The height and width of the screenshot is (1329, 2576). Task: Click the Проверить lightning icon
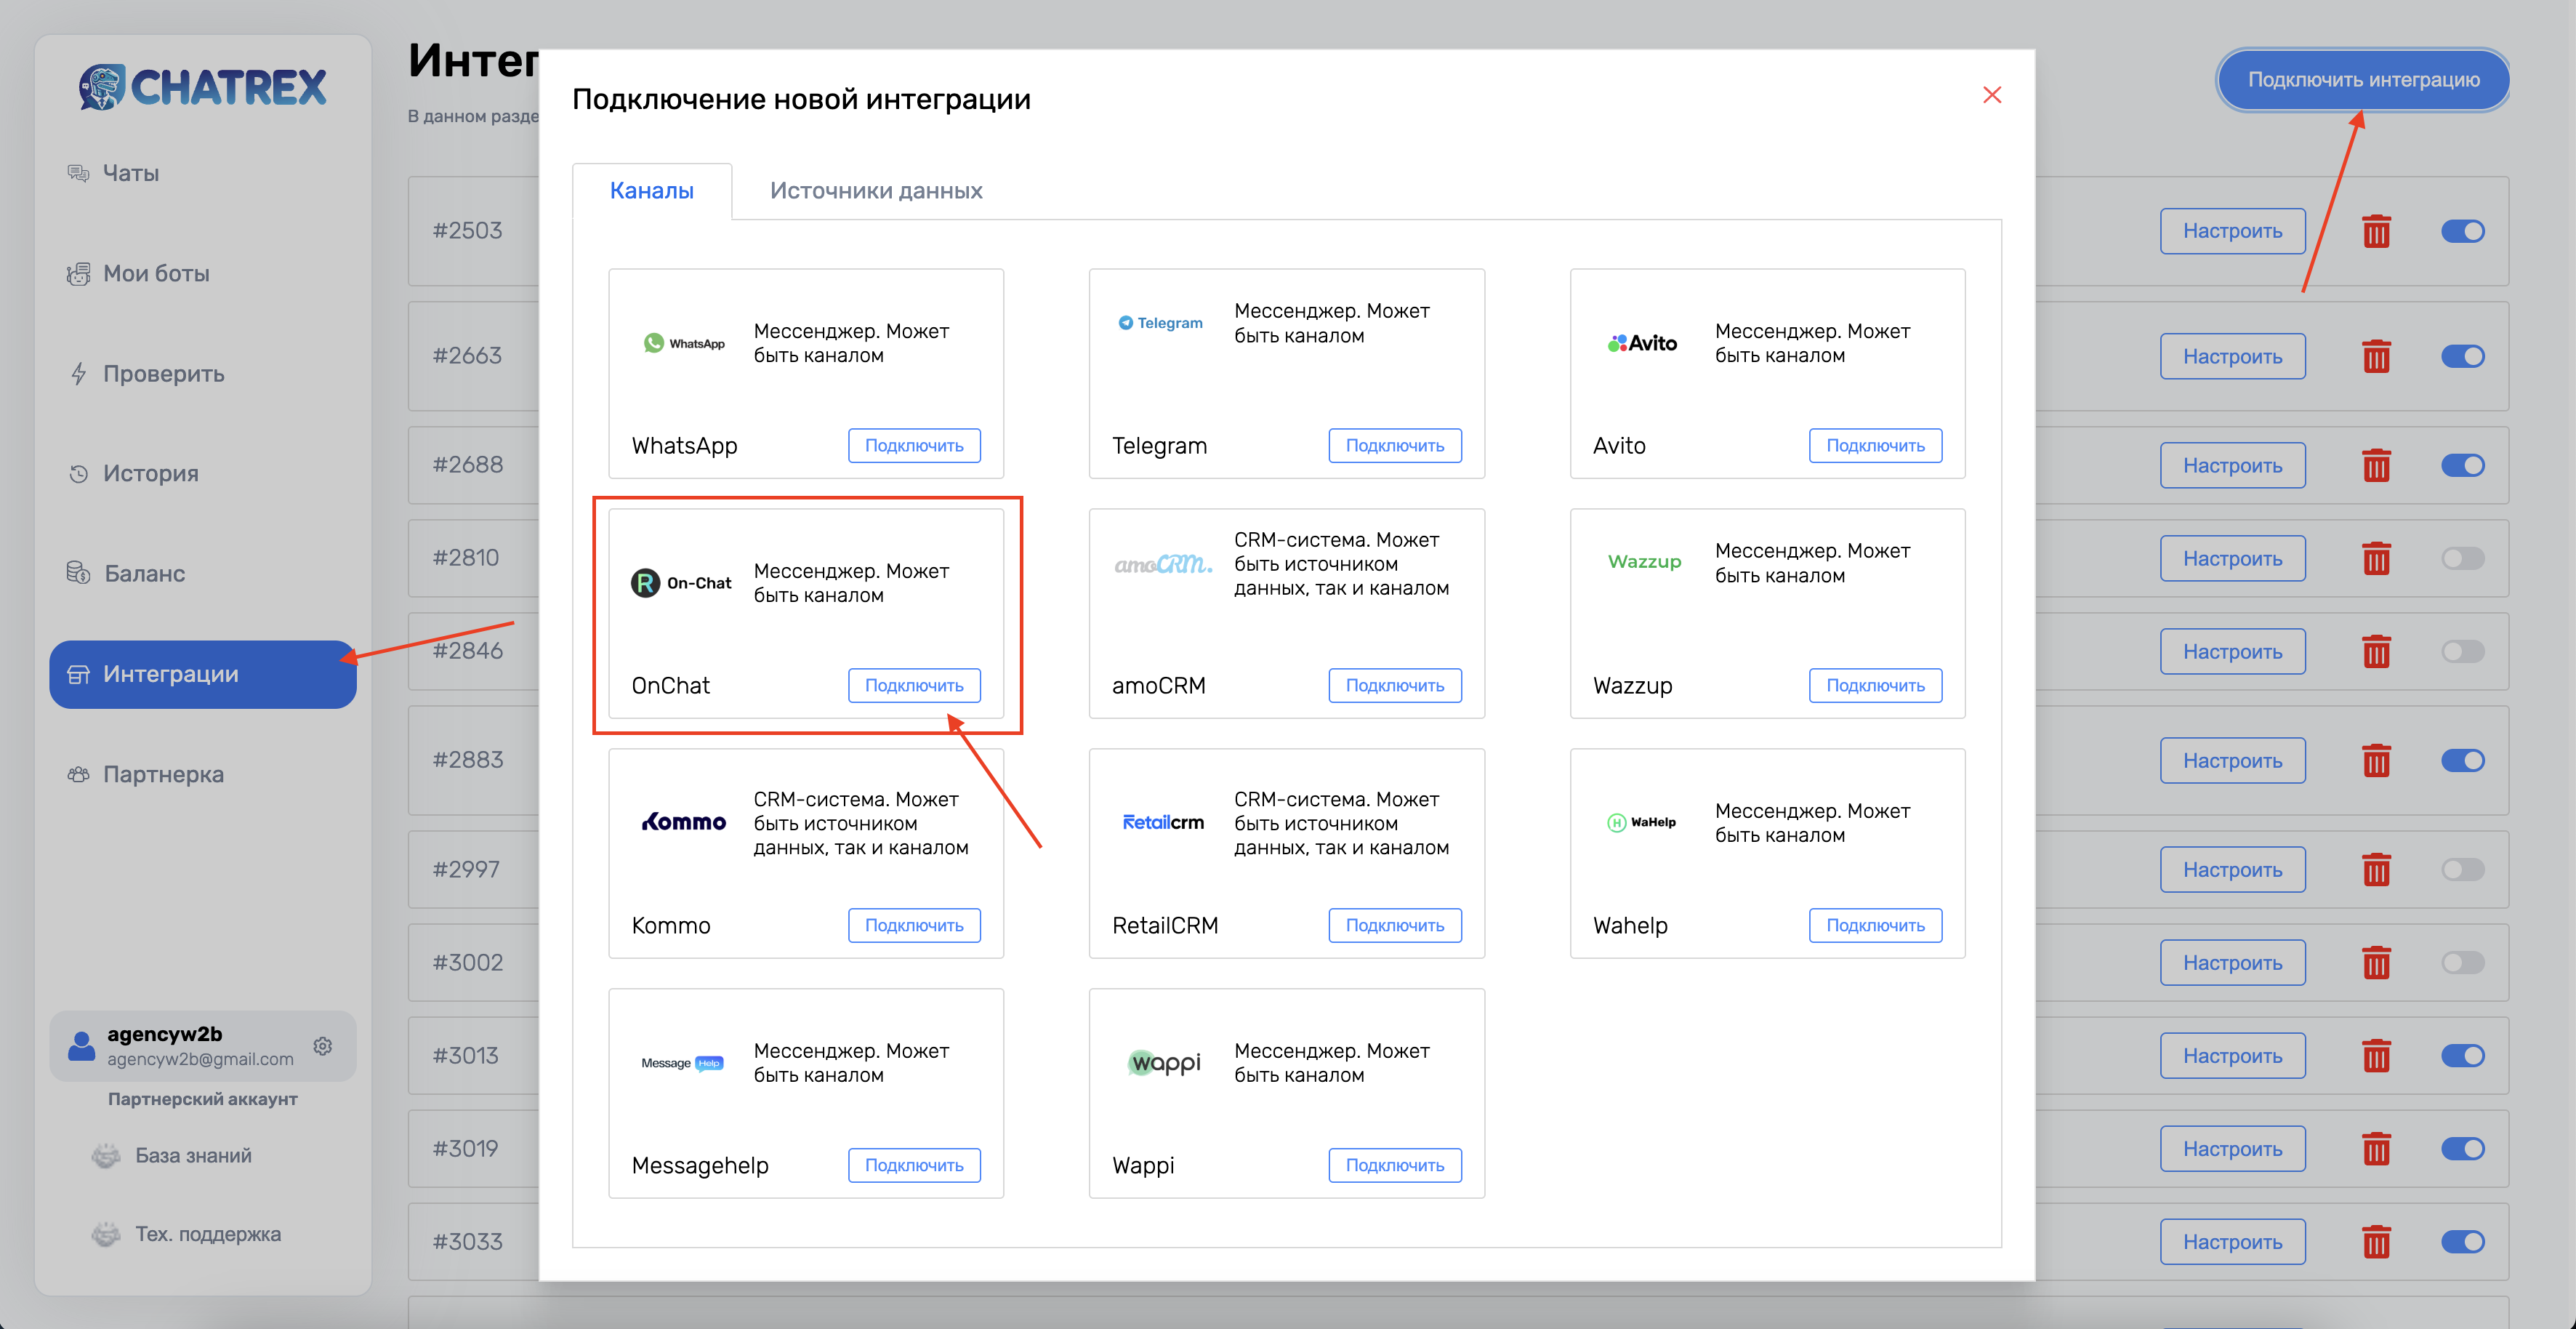(x=78, y=374)
